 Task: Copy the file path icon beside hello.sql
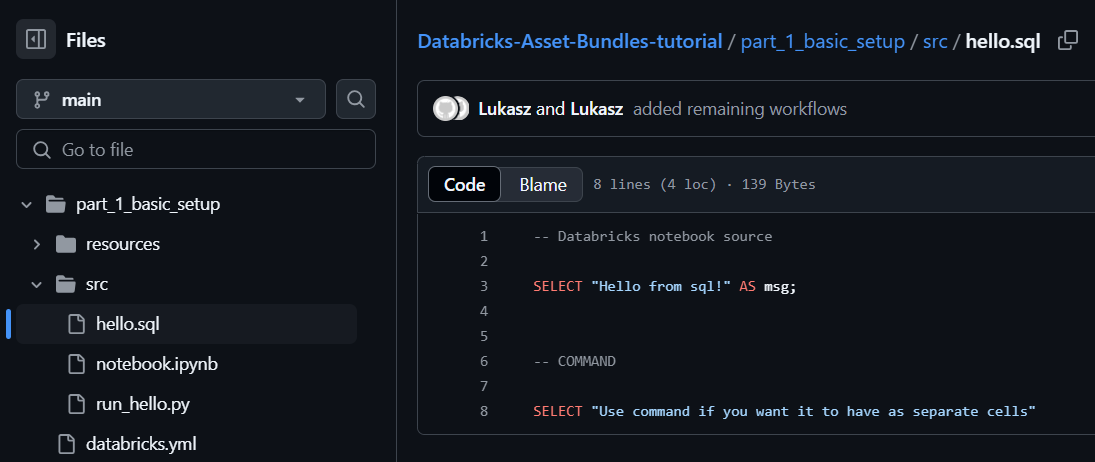[1068, 40]
